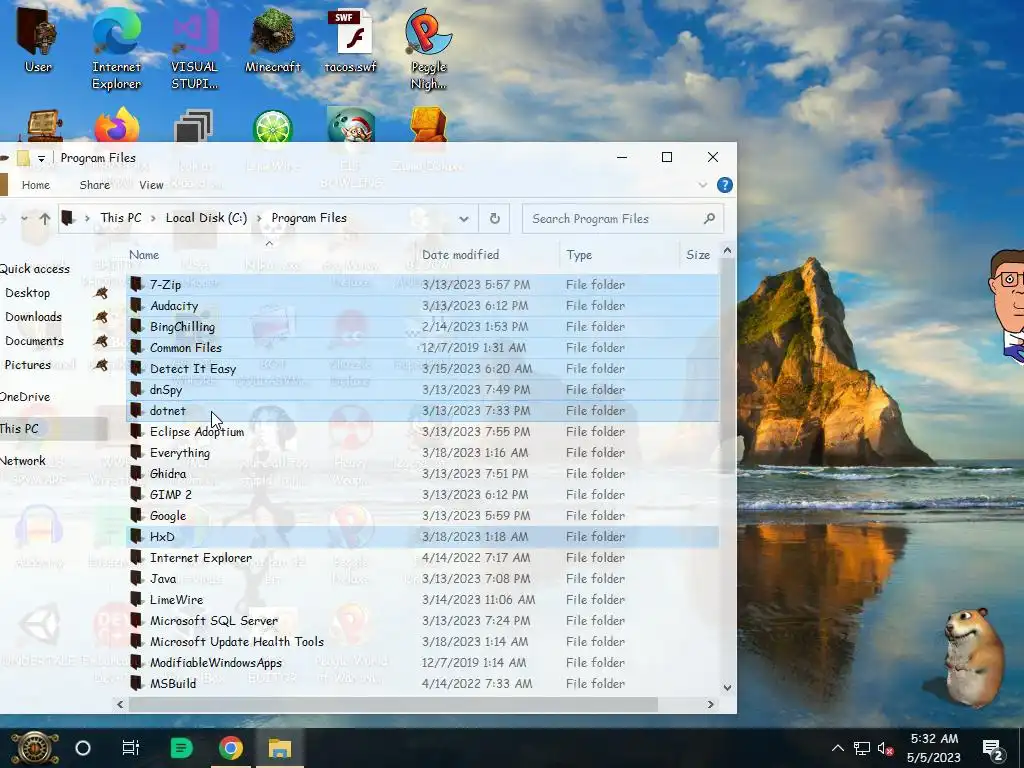Select the Elf Bowling Santa icon on desktop
This screenshot has height=768, width=1024.
[351, 125]
